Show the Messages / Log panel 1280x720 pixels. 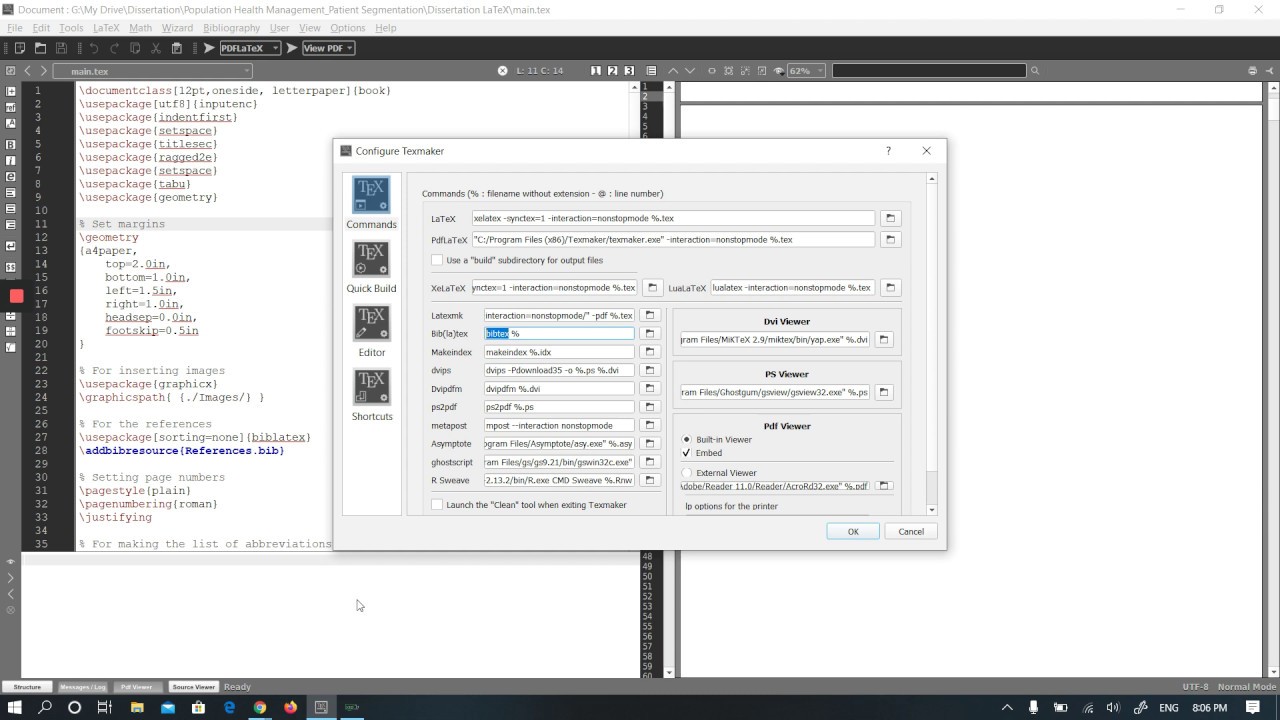82,687
